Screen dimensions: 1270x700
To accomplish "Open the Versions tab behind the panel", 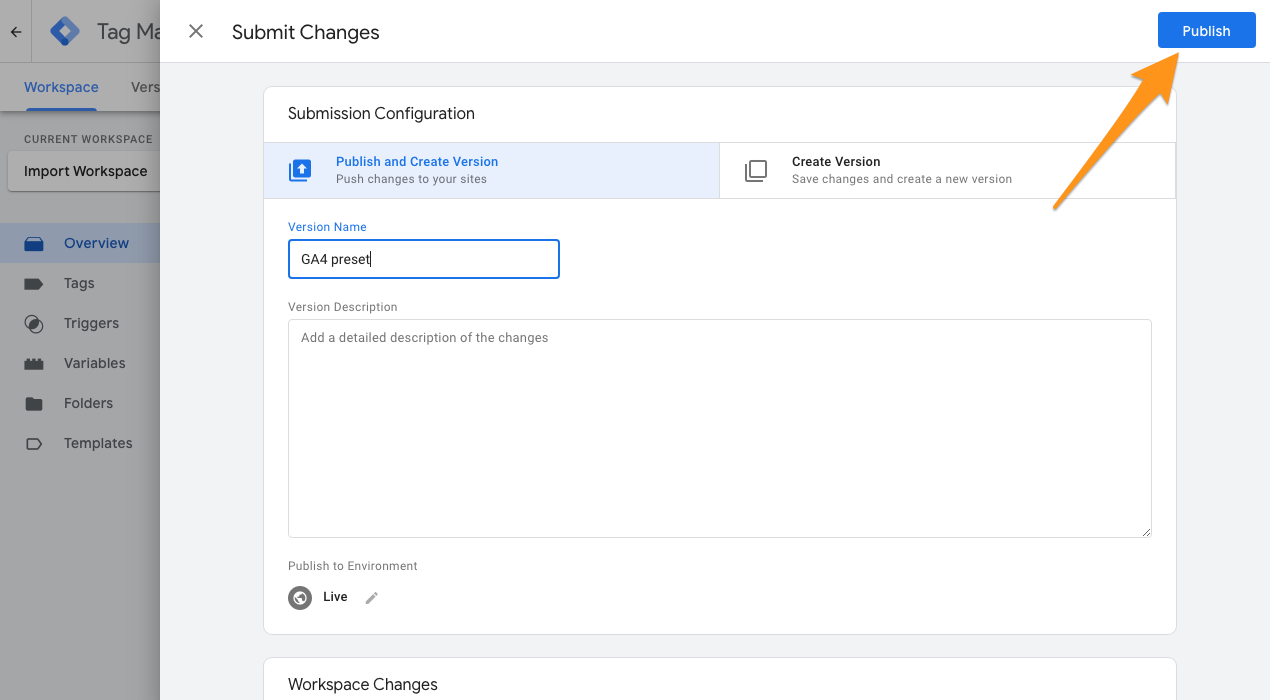I will (145, 87).
